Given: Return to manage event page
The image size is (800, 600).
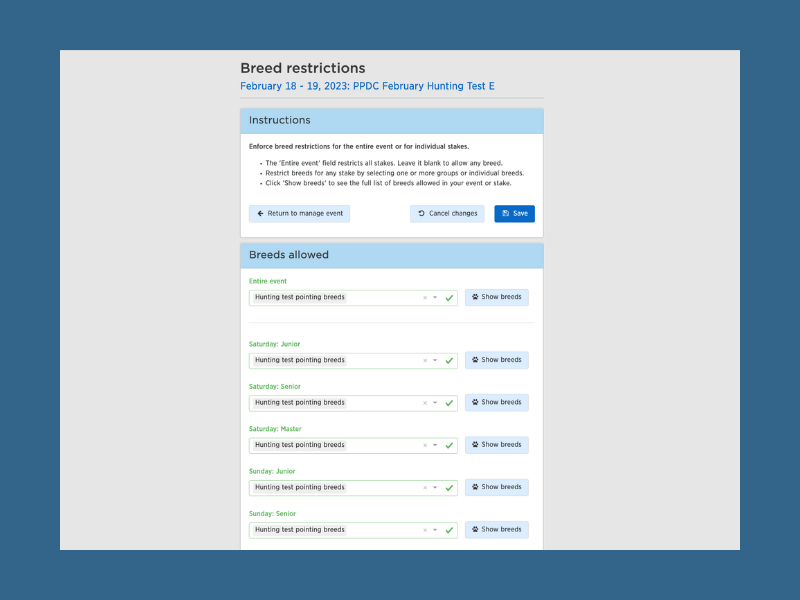Looking at the screenshot, I should click(299, 214).
